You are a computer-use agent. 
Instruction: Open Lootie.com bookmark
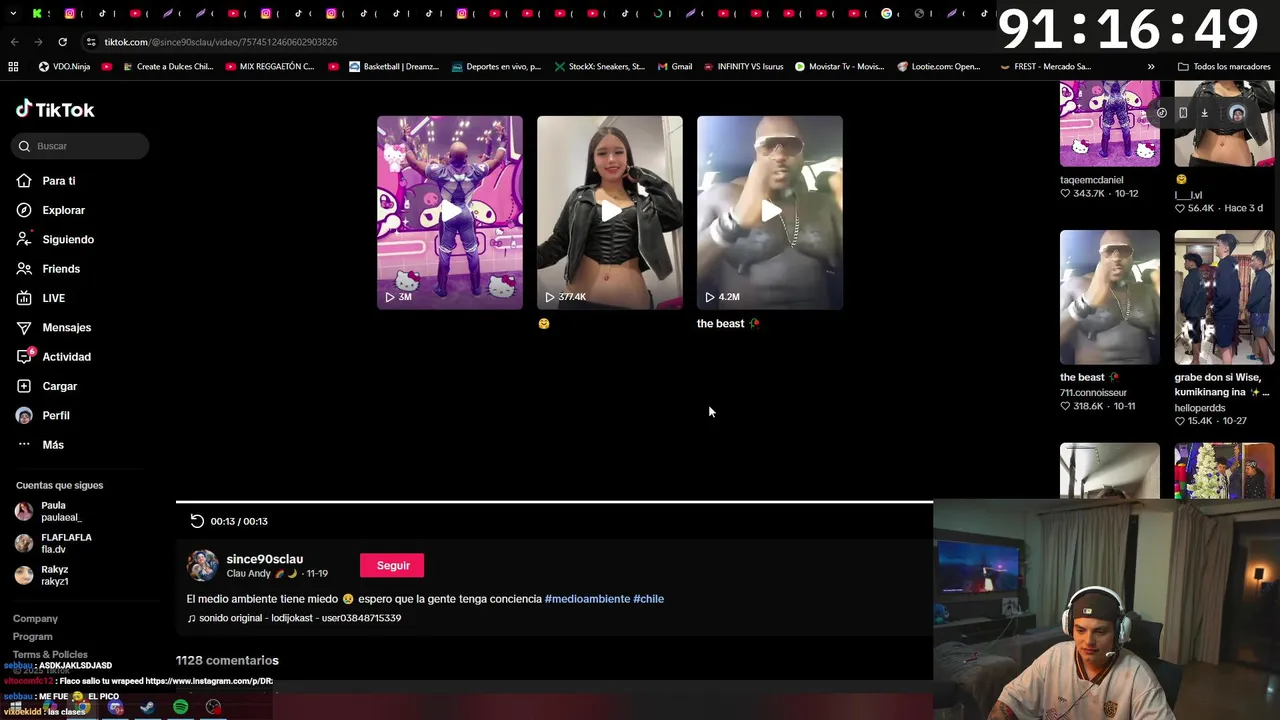(x=939, y=67)
